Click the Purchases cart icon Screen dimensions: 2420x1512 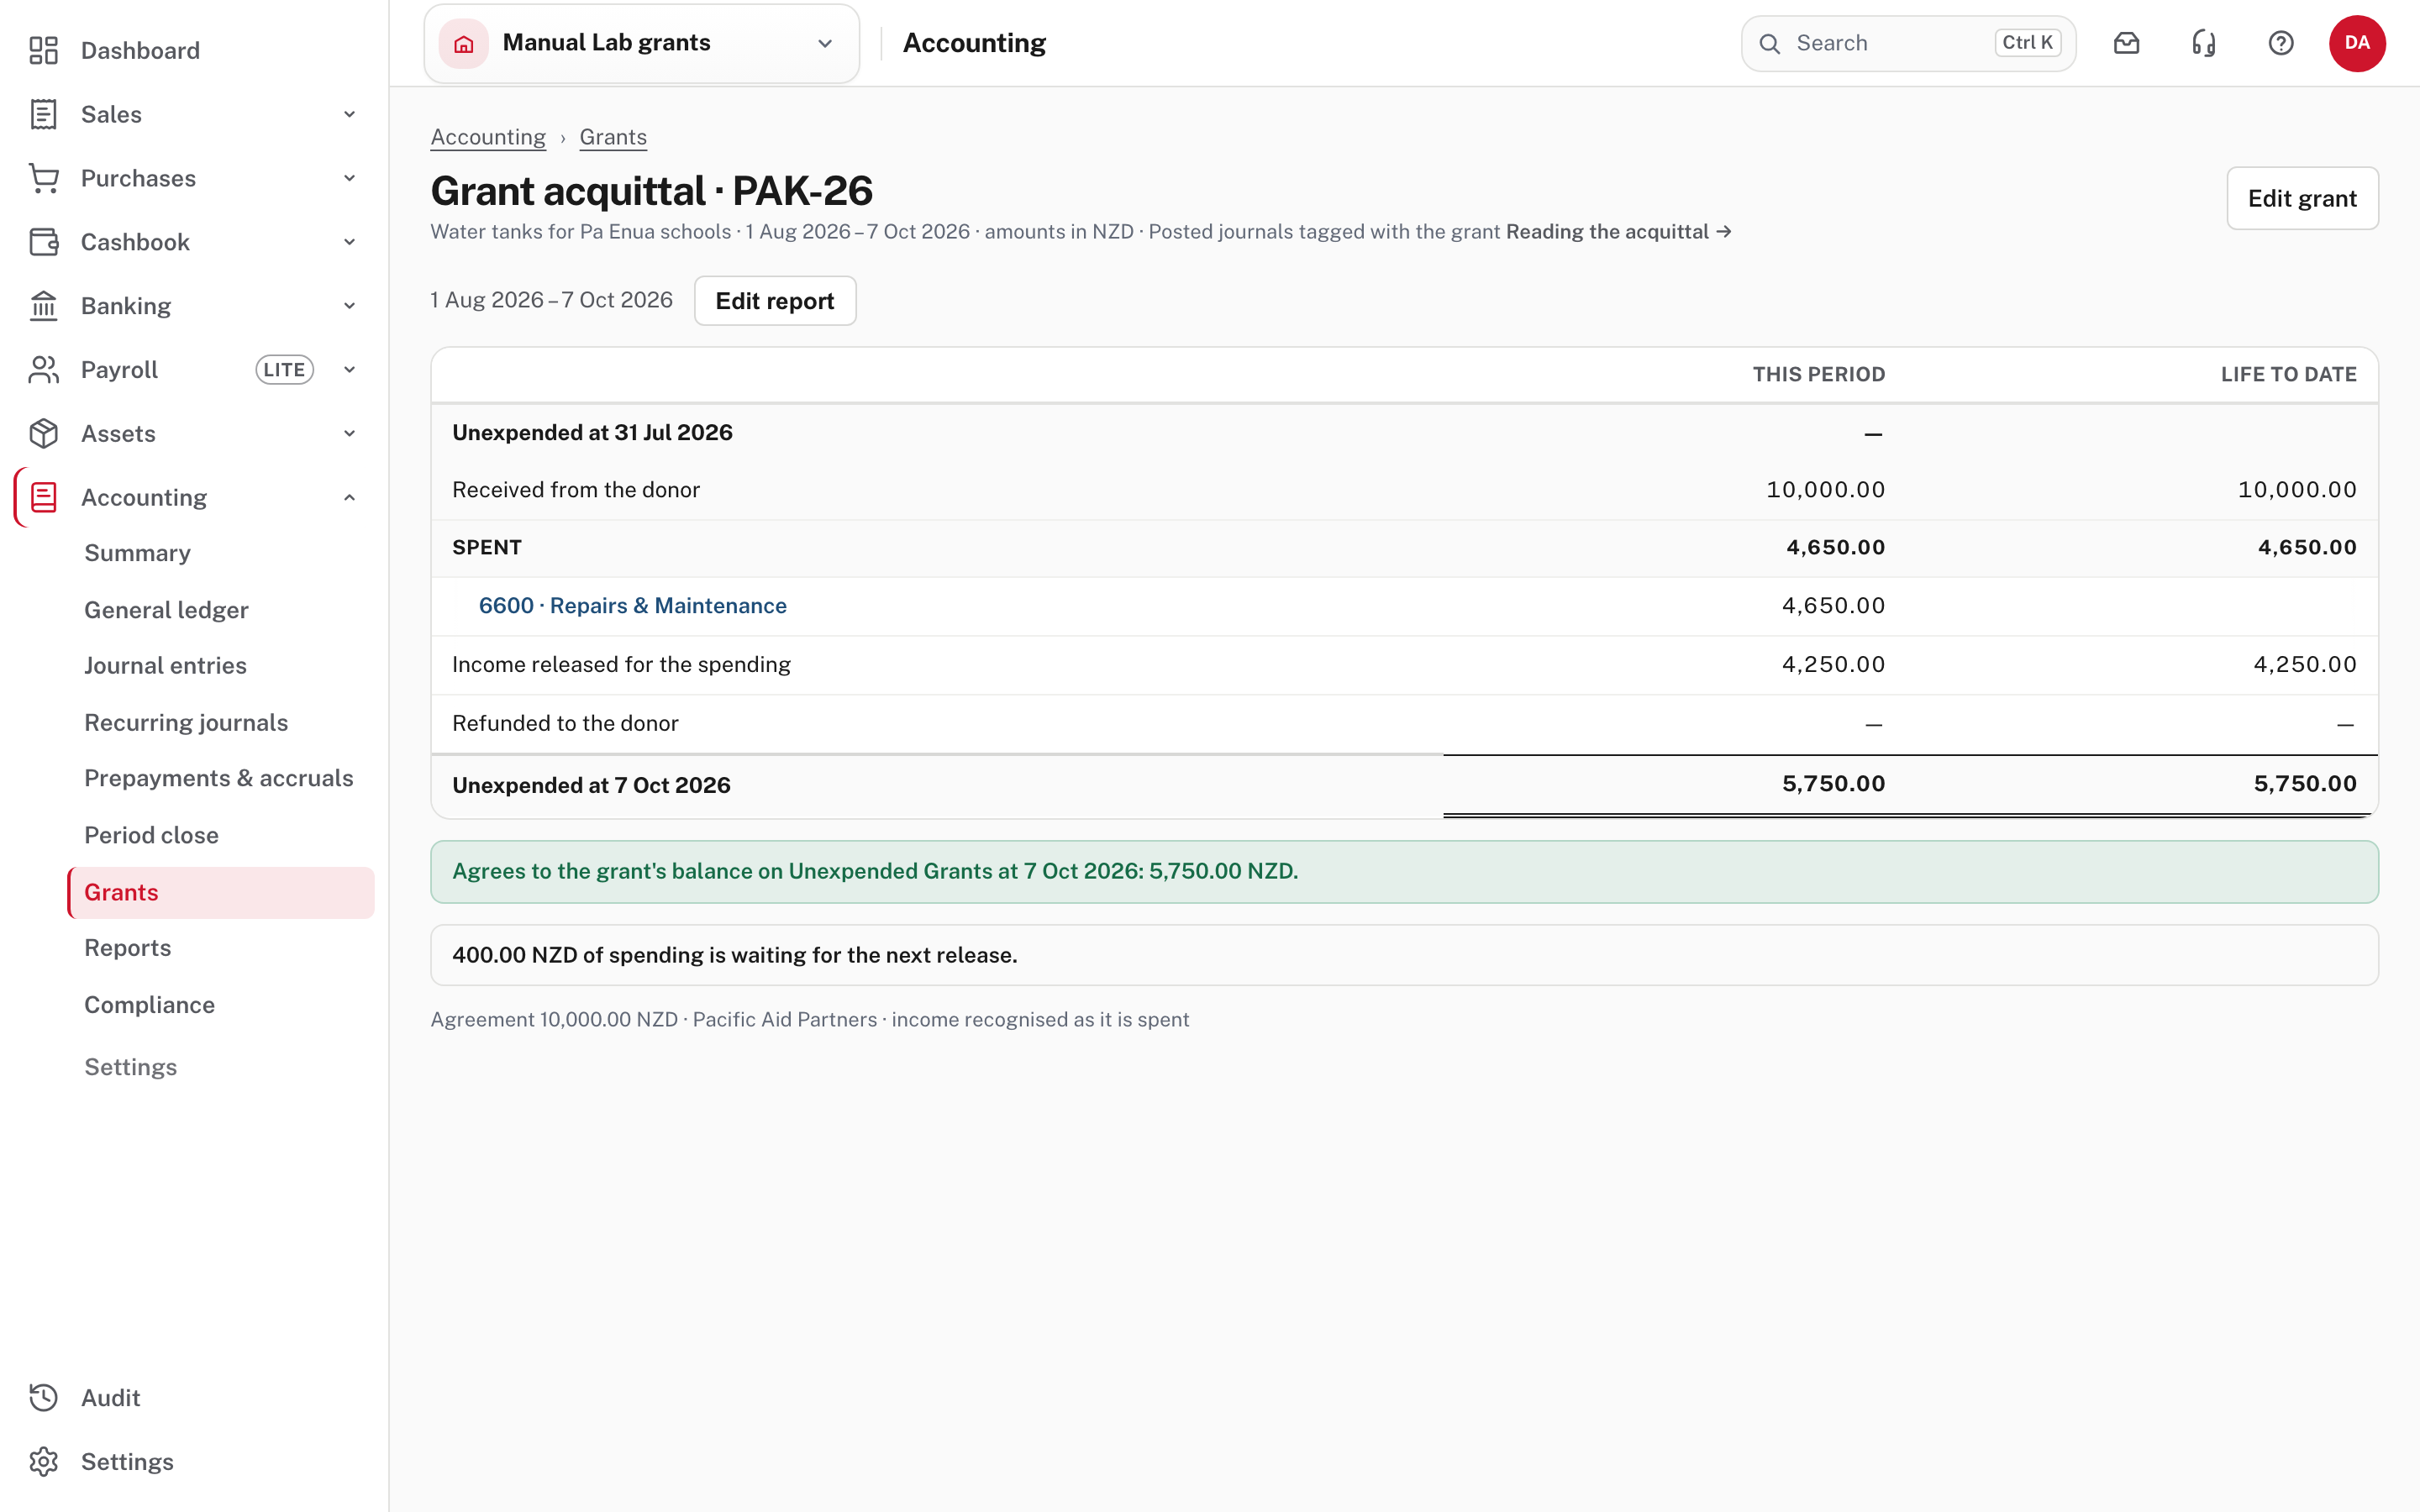[x=43, y=178]
